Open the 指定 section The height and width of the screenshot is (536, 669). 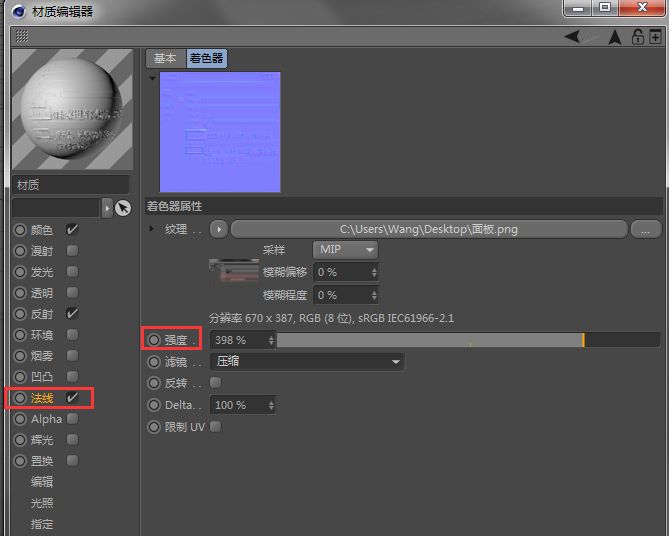click(x=42, y=524)
